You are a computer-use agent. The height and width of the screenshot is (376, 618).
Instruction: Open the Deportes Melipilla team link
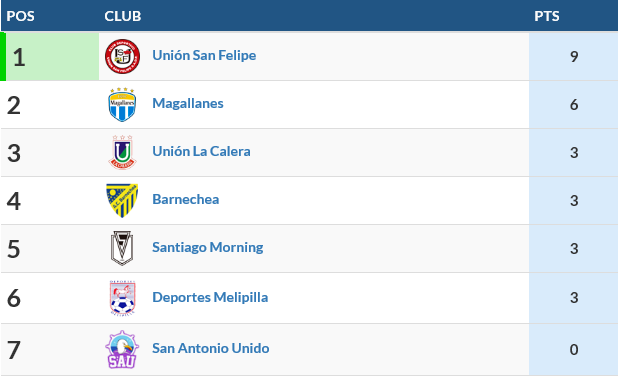(210, 297)
